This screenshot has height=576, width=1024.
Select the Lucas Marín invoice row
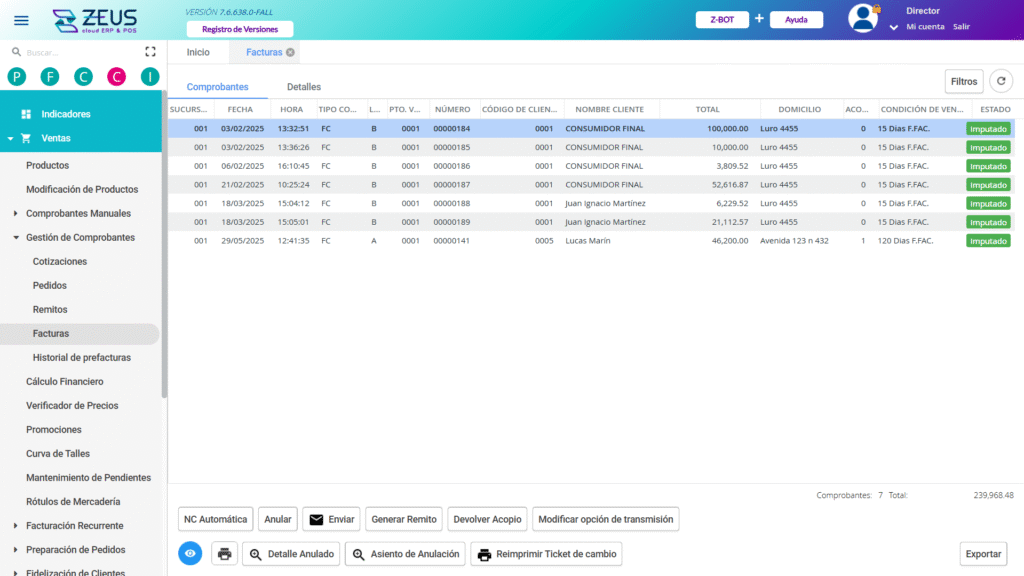tap(591, 241)
